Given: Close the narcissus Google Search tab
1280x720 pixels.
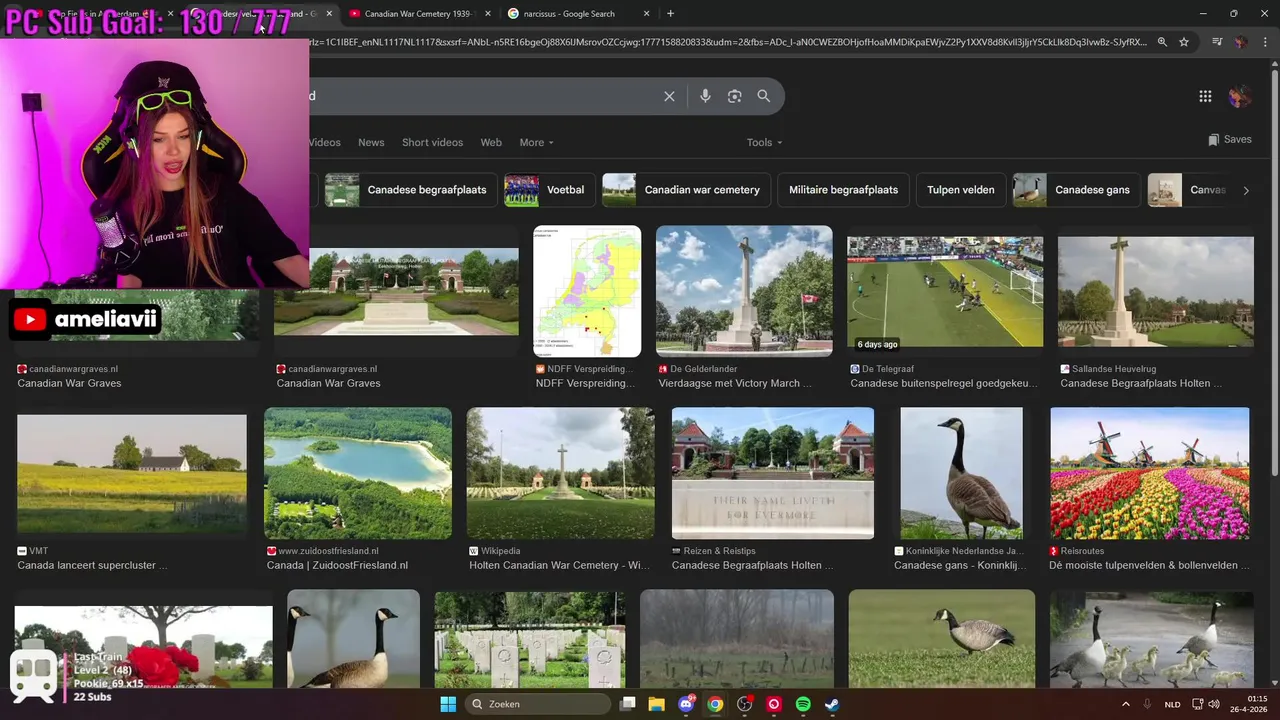Looking at the screenshot, I should click(646, 14).
